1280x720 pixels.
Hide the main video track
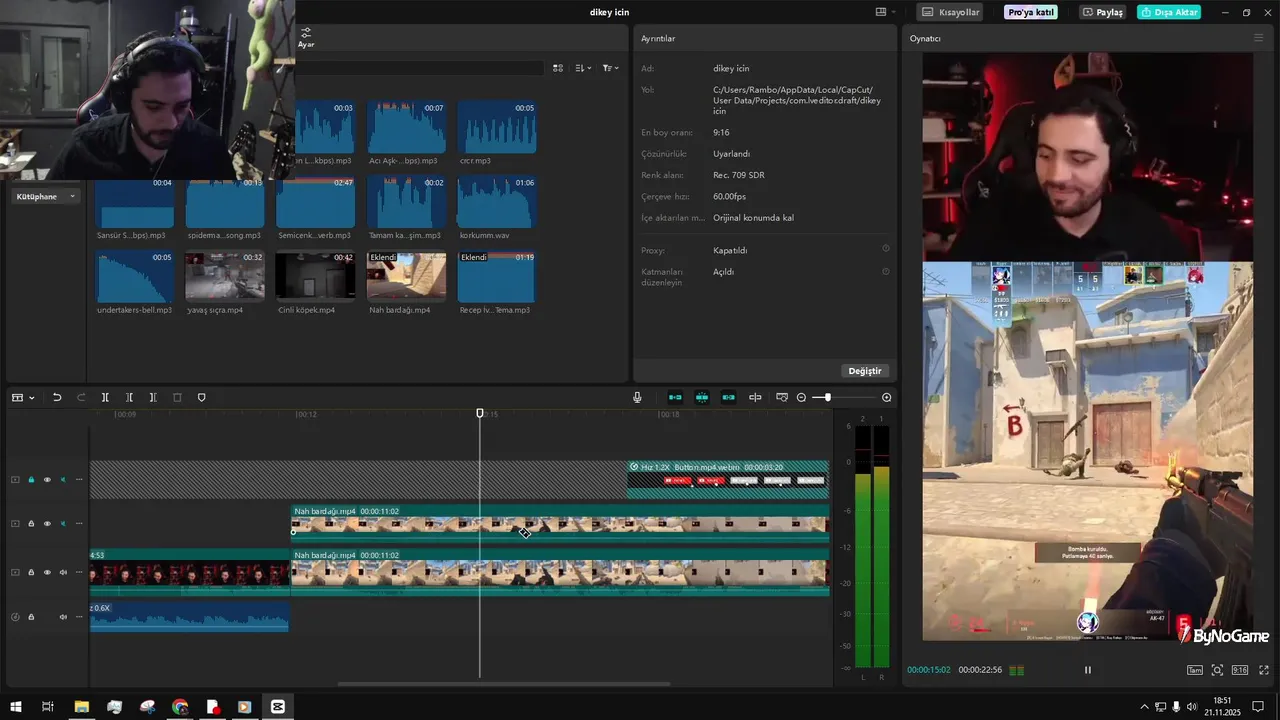pos(47,572)
